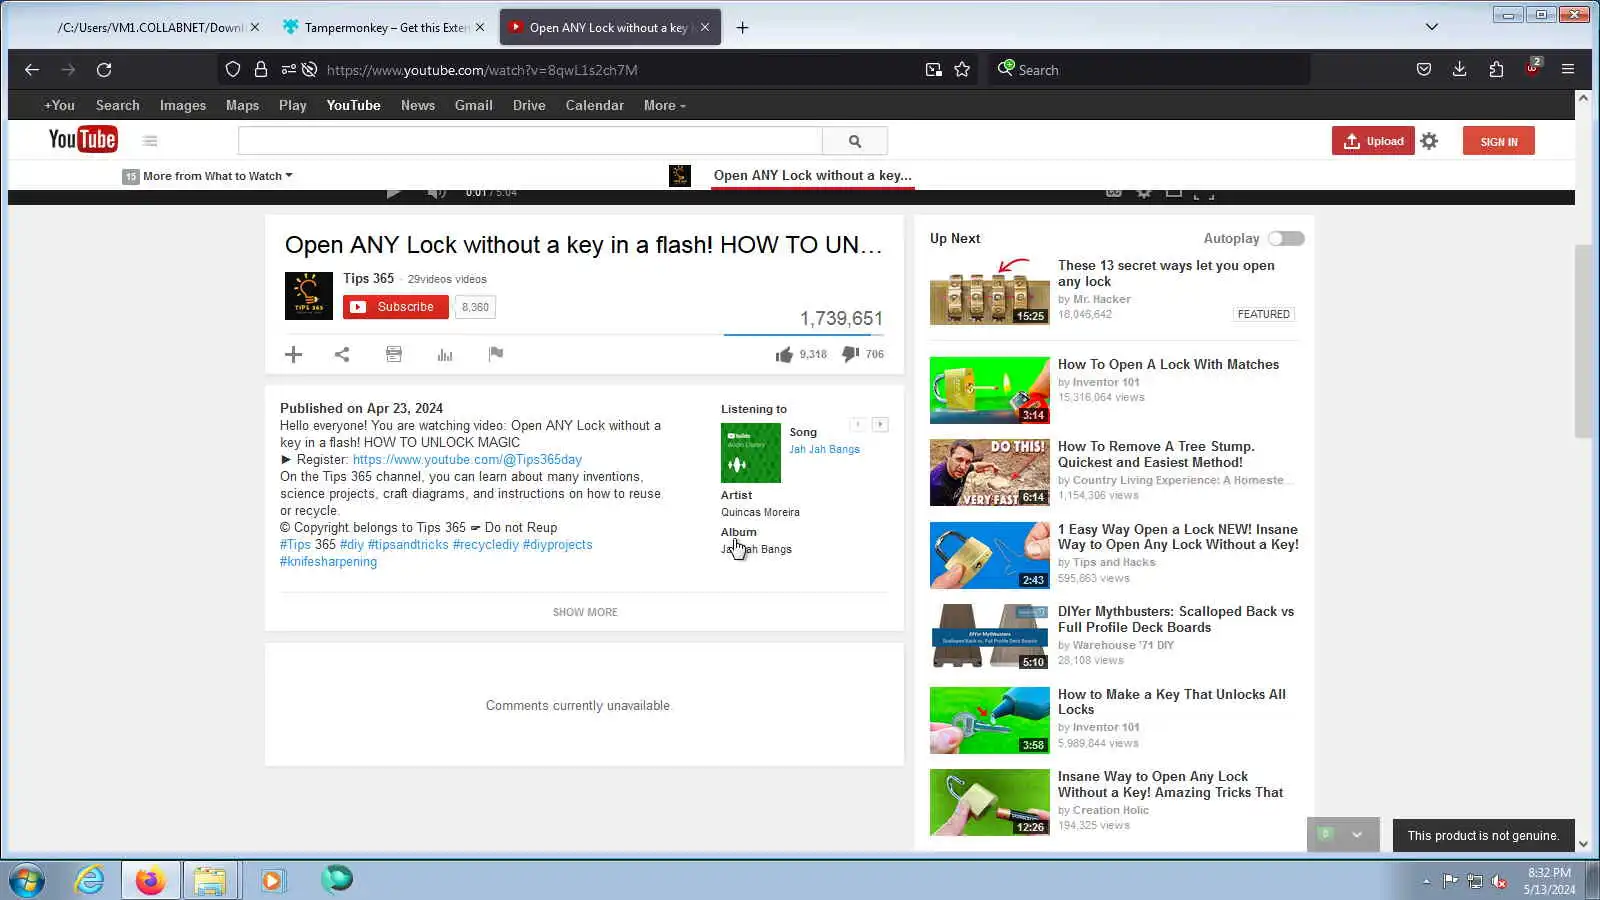The height and width of the screenshot is (900, 1600).
Task: Open a new browser tab with plus
Action: click(742, 27)
